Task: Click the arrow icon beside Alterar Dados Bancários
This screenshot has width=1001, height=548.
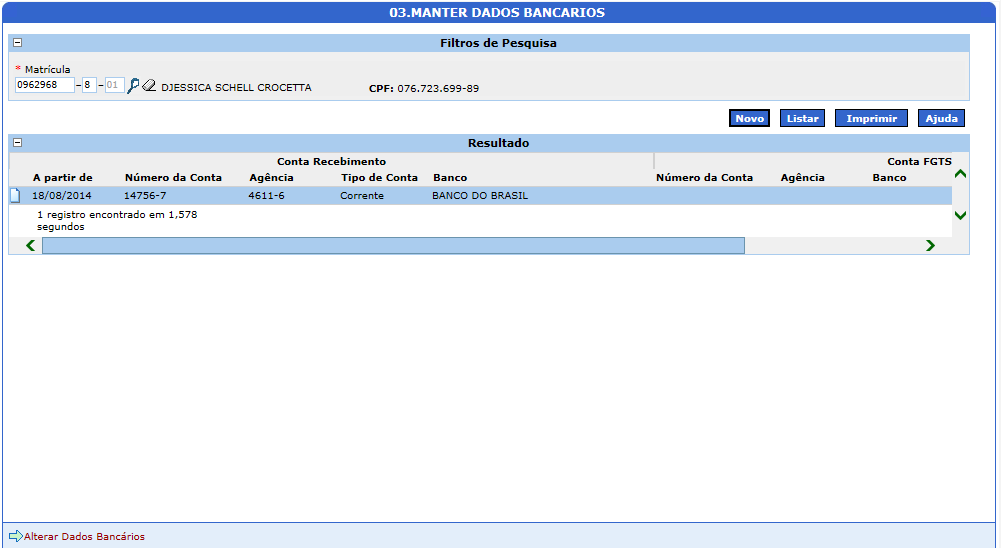Action: coord(15,536)
